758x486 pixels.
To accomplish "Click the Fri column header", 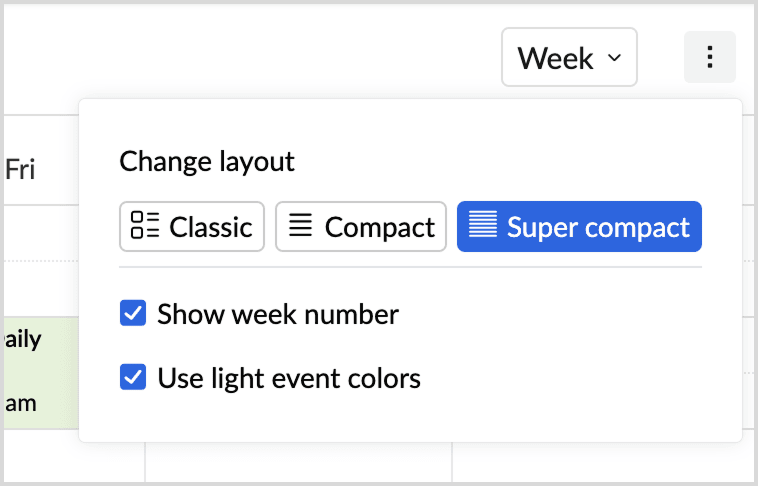I will point(20,170).
